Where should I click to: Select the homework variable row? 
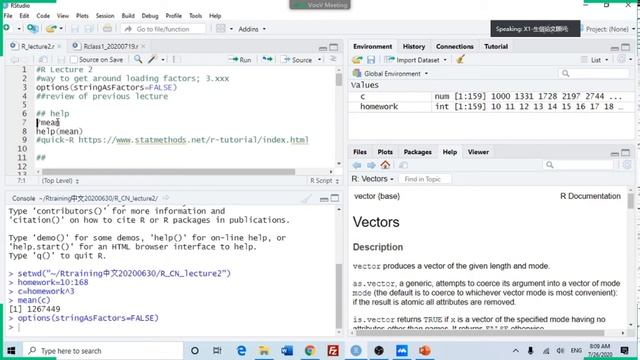[x=491, y=107]
